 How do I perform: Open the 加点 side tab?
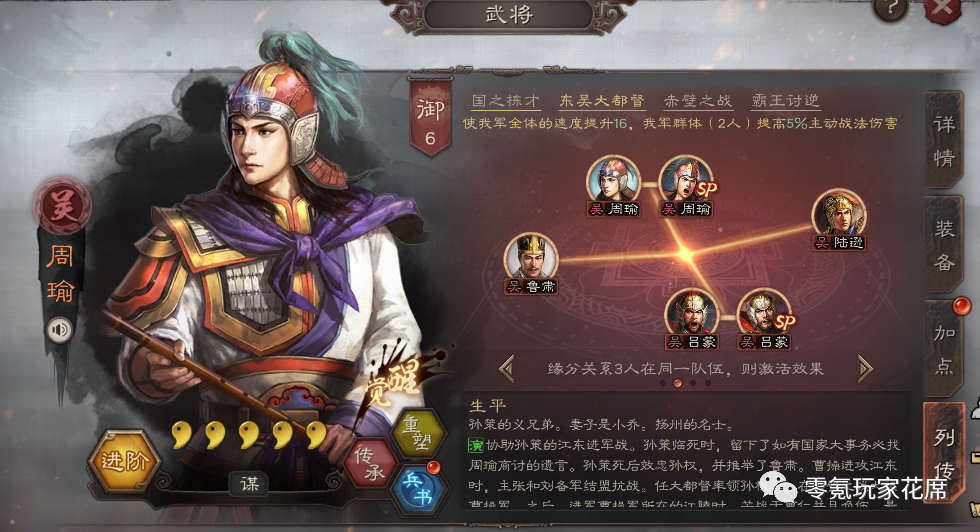[x=943, y=349]
